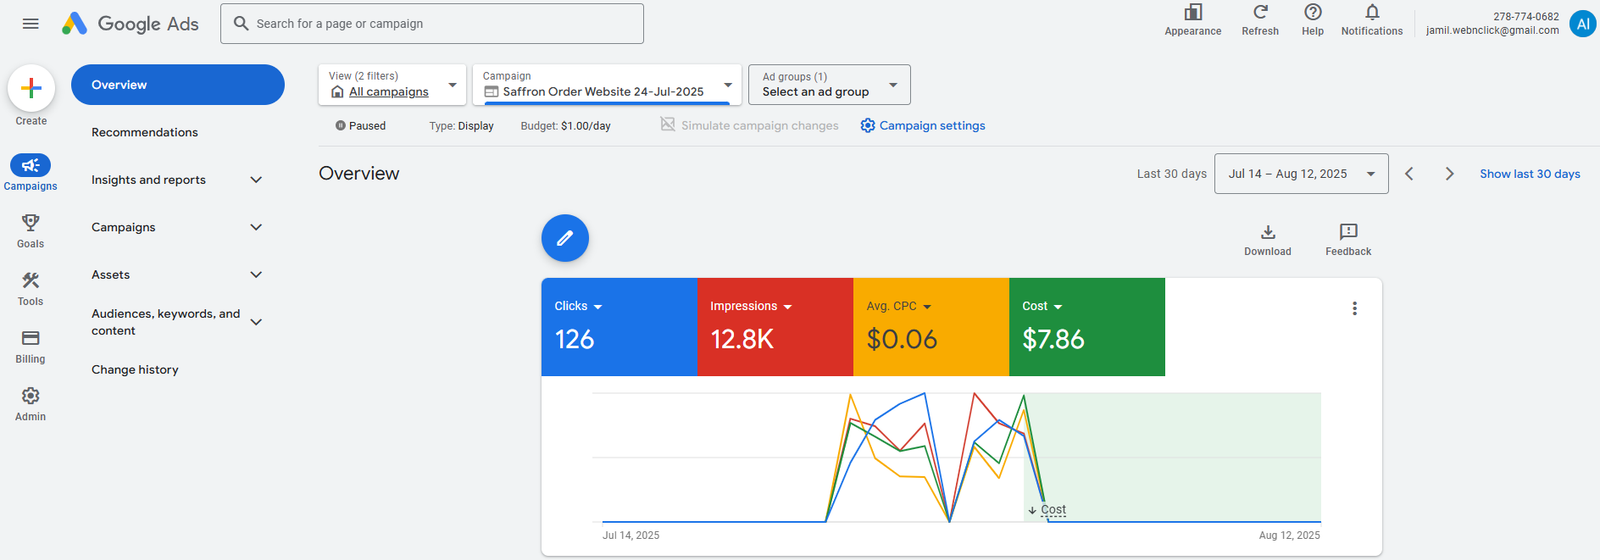Image resolution: width=1600 pixels, height=560 pixels.
Task: Open the Goals trophy icon
Action: 31,223
